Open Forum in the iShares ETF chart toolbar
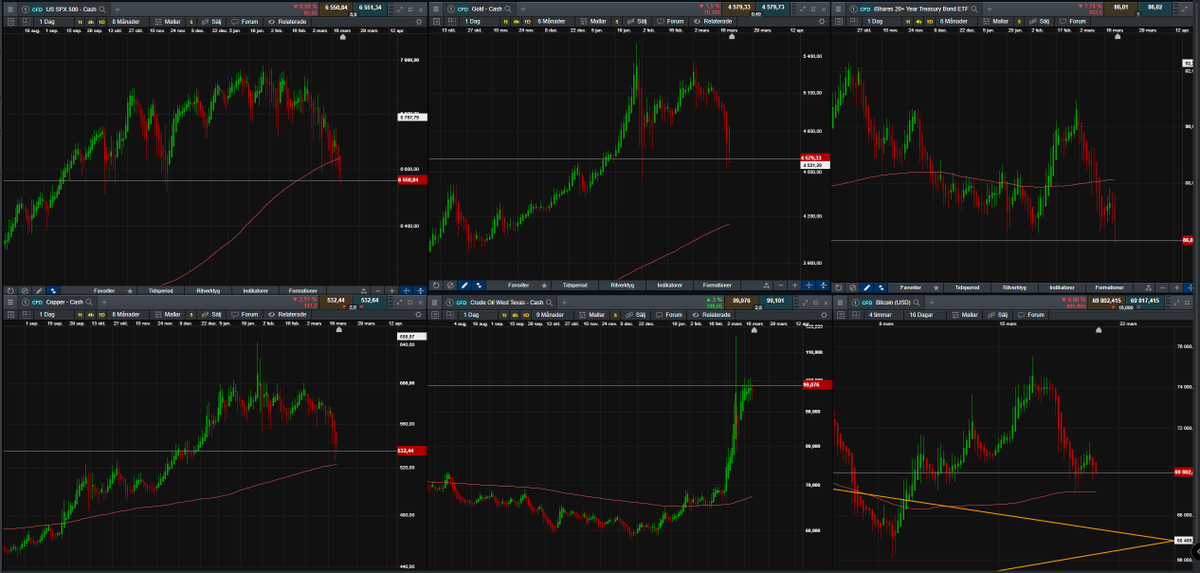Screen dimensions: 1200x573 coord(1074,21)
